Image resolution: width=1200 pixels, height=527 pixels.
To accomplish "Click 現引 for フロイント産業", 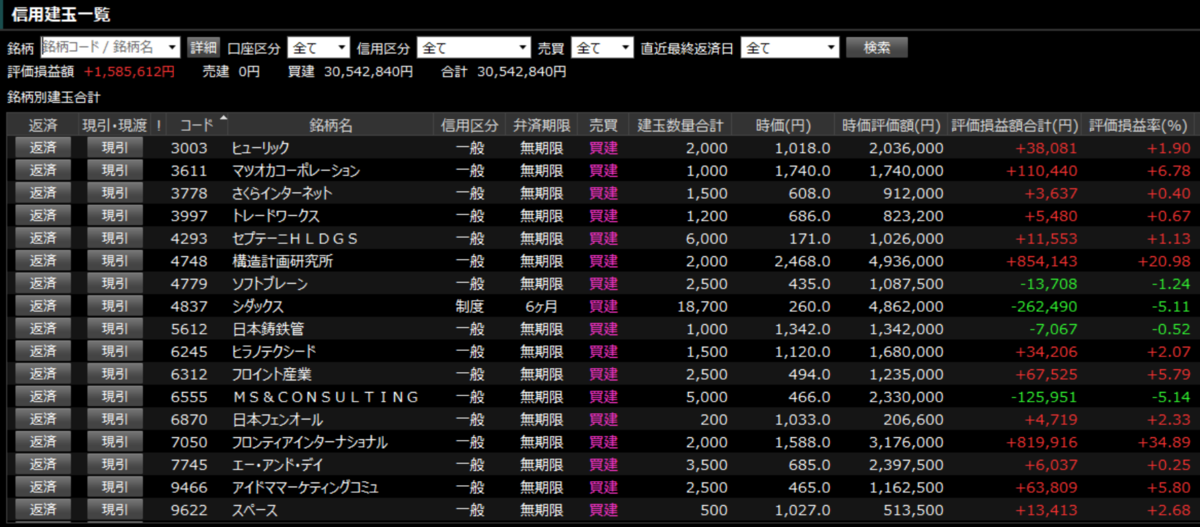I will 115,374.
